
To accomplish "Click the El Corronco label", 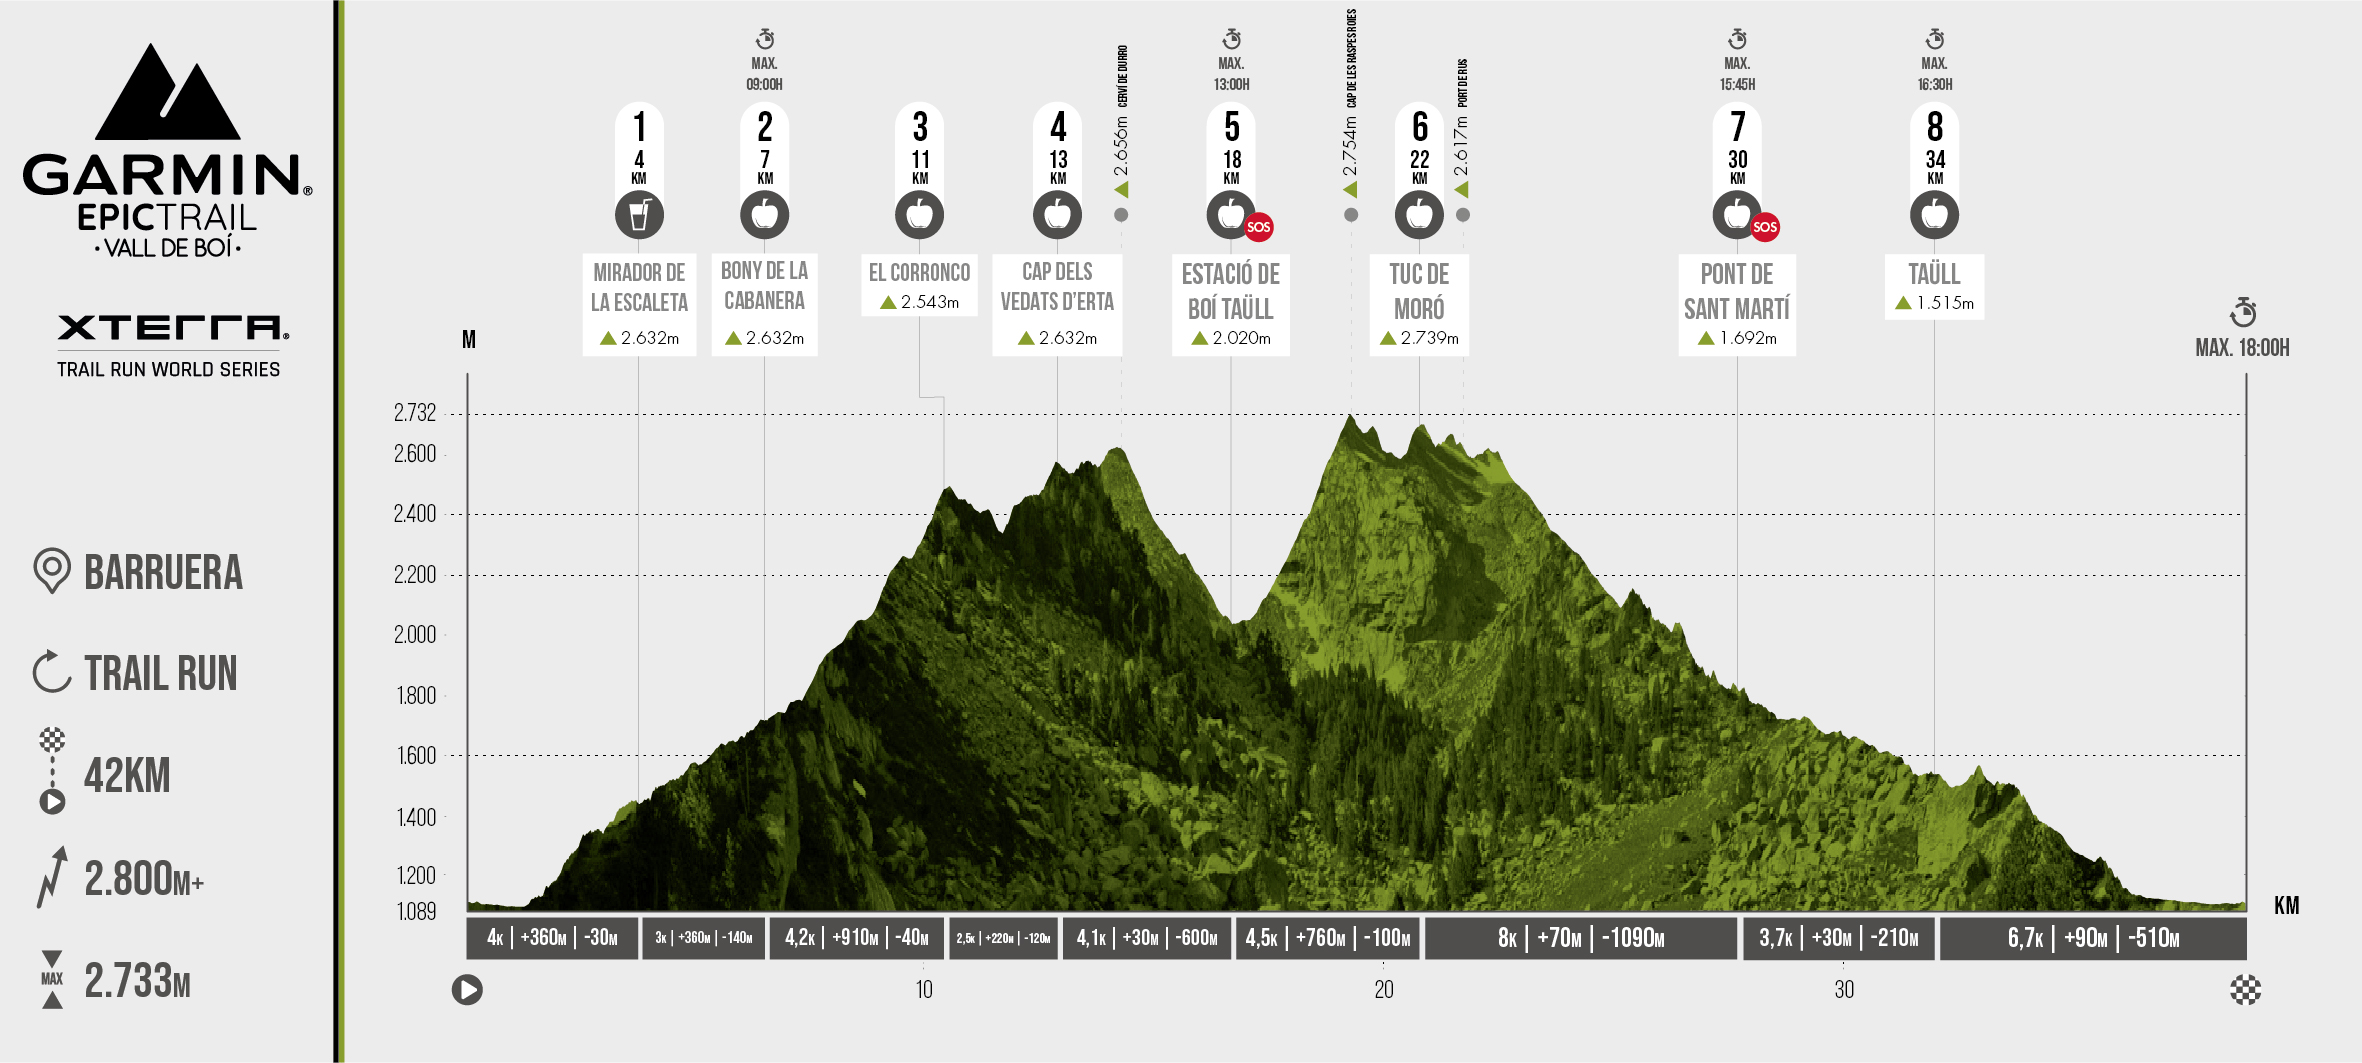I will coord(919,285).
